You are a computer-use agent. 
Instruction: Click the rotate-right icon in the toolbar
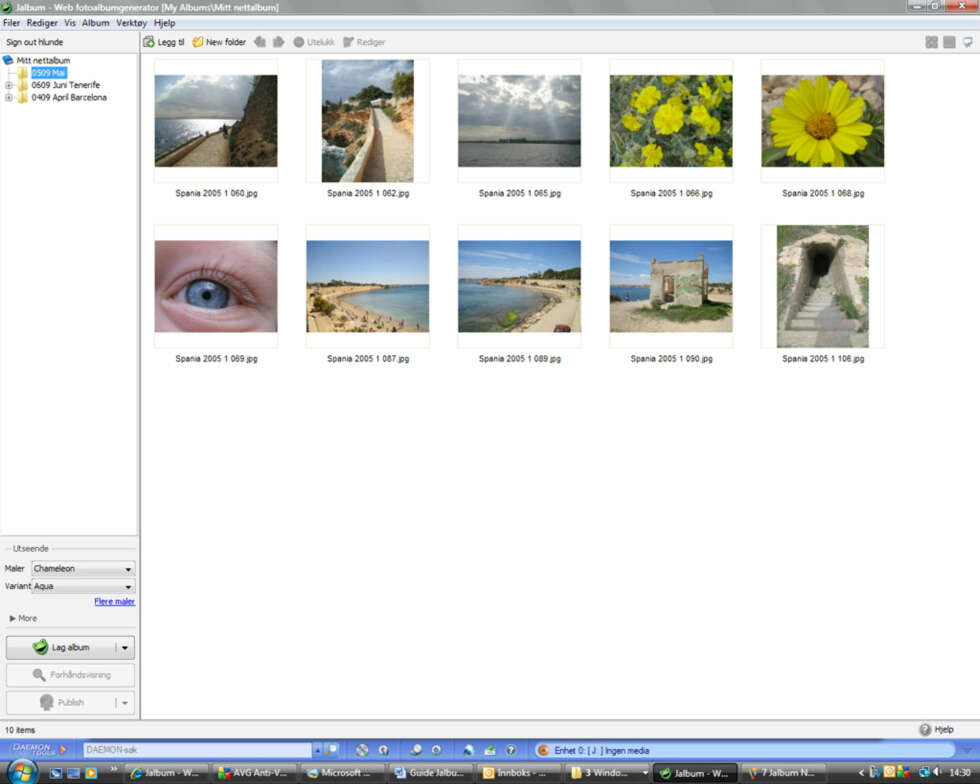tap(279, 42)
